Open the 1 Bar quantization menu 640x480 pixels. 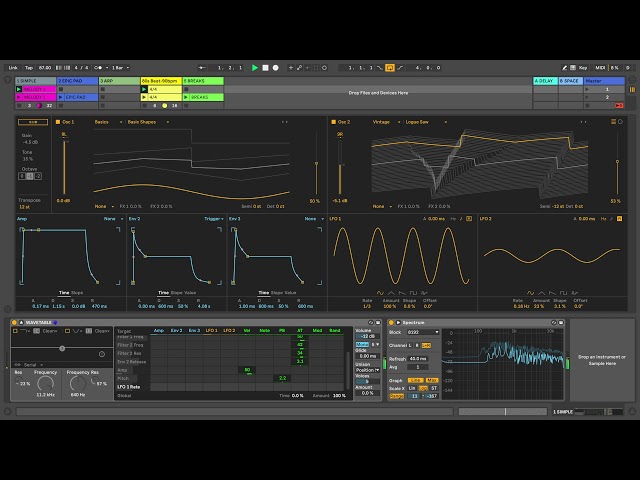[x=120, y=68]
